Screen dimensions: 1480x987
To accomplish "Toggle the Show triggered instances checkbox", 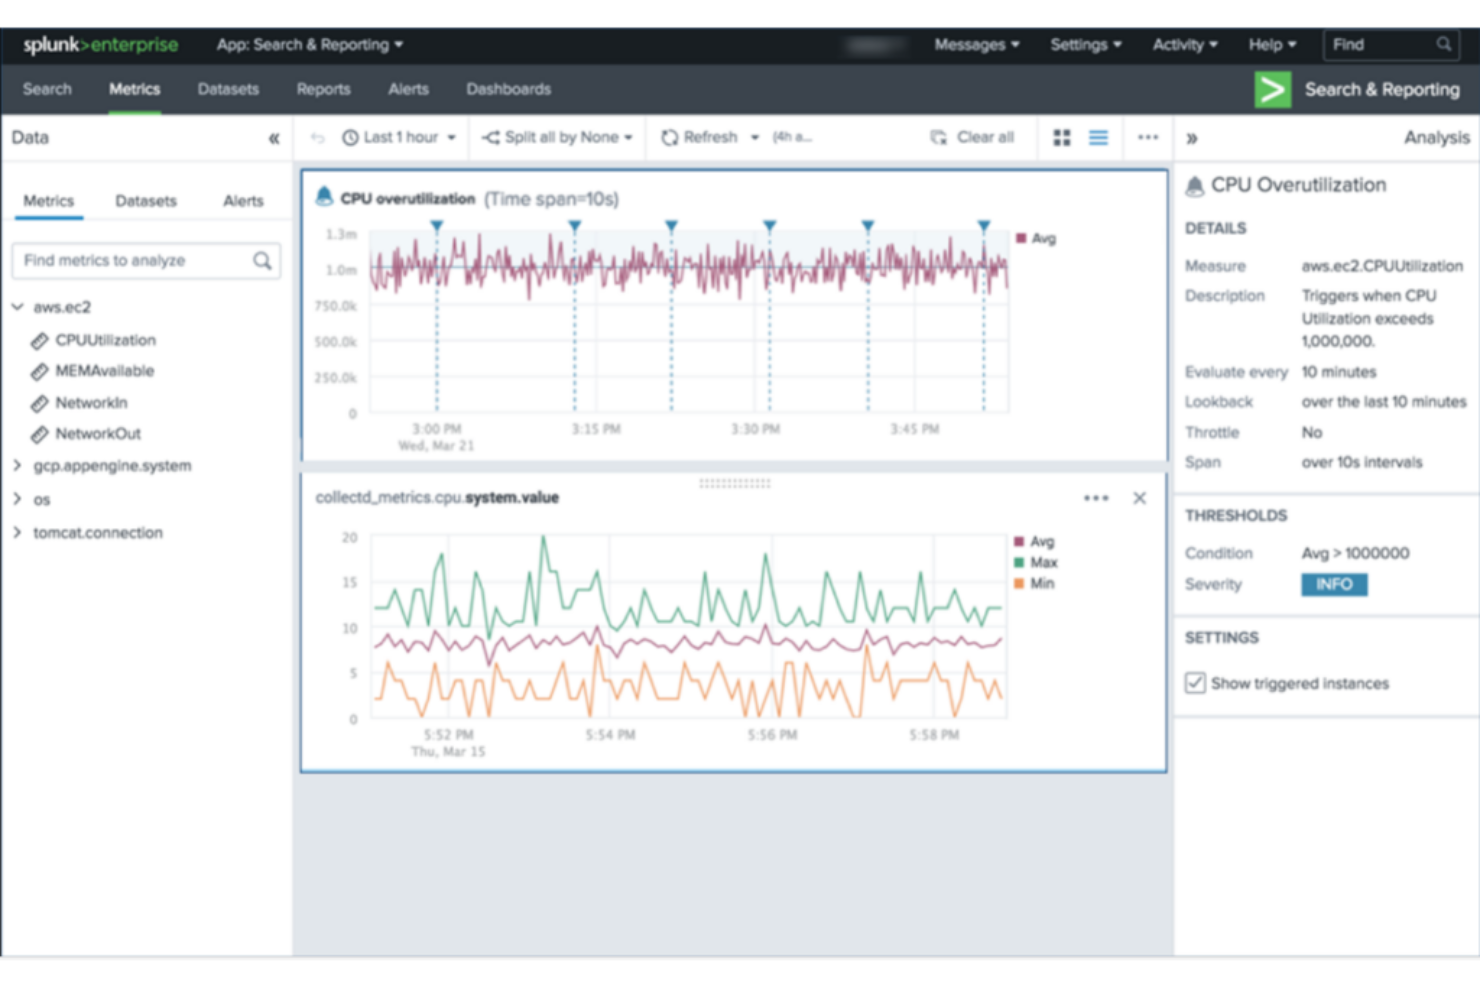I will click(1194, 683).
